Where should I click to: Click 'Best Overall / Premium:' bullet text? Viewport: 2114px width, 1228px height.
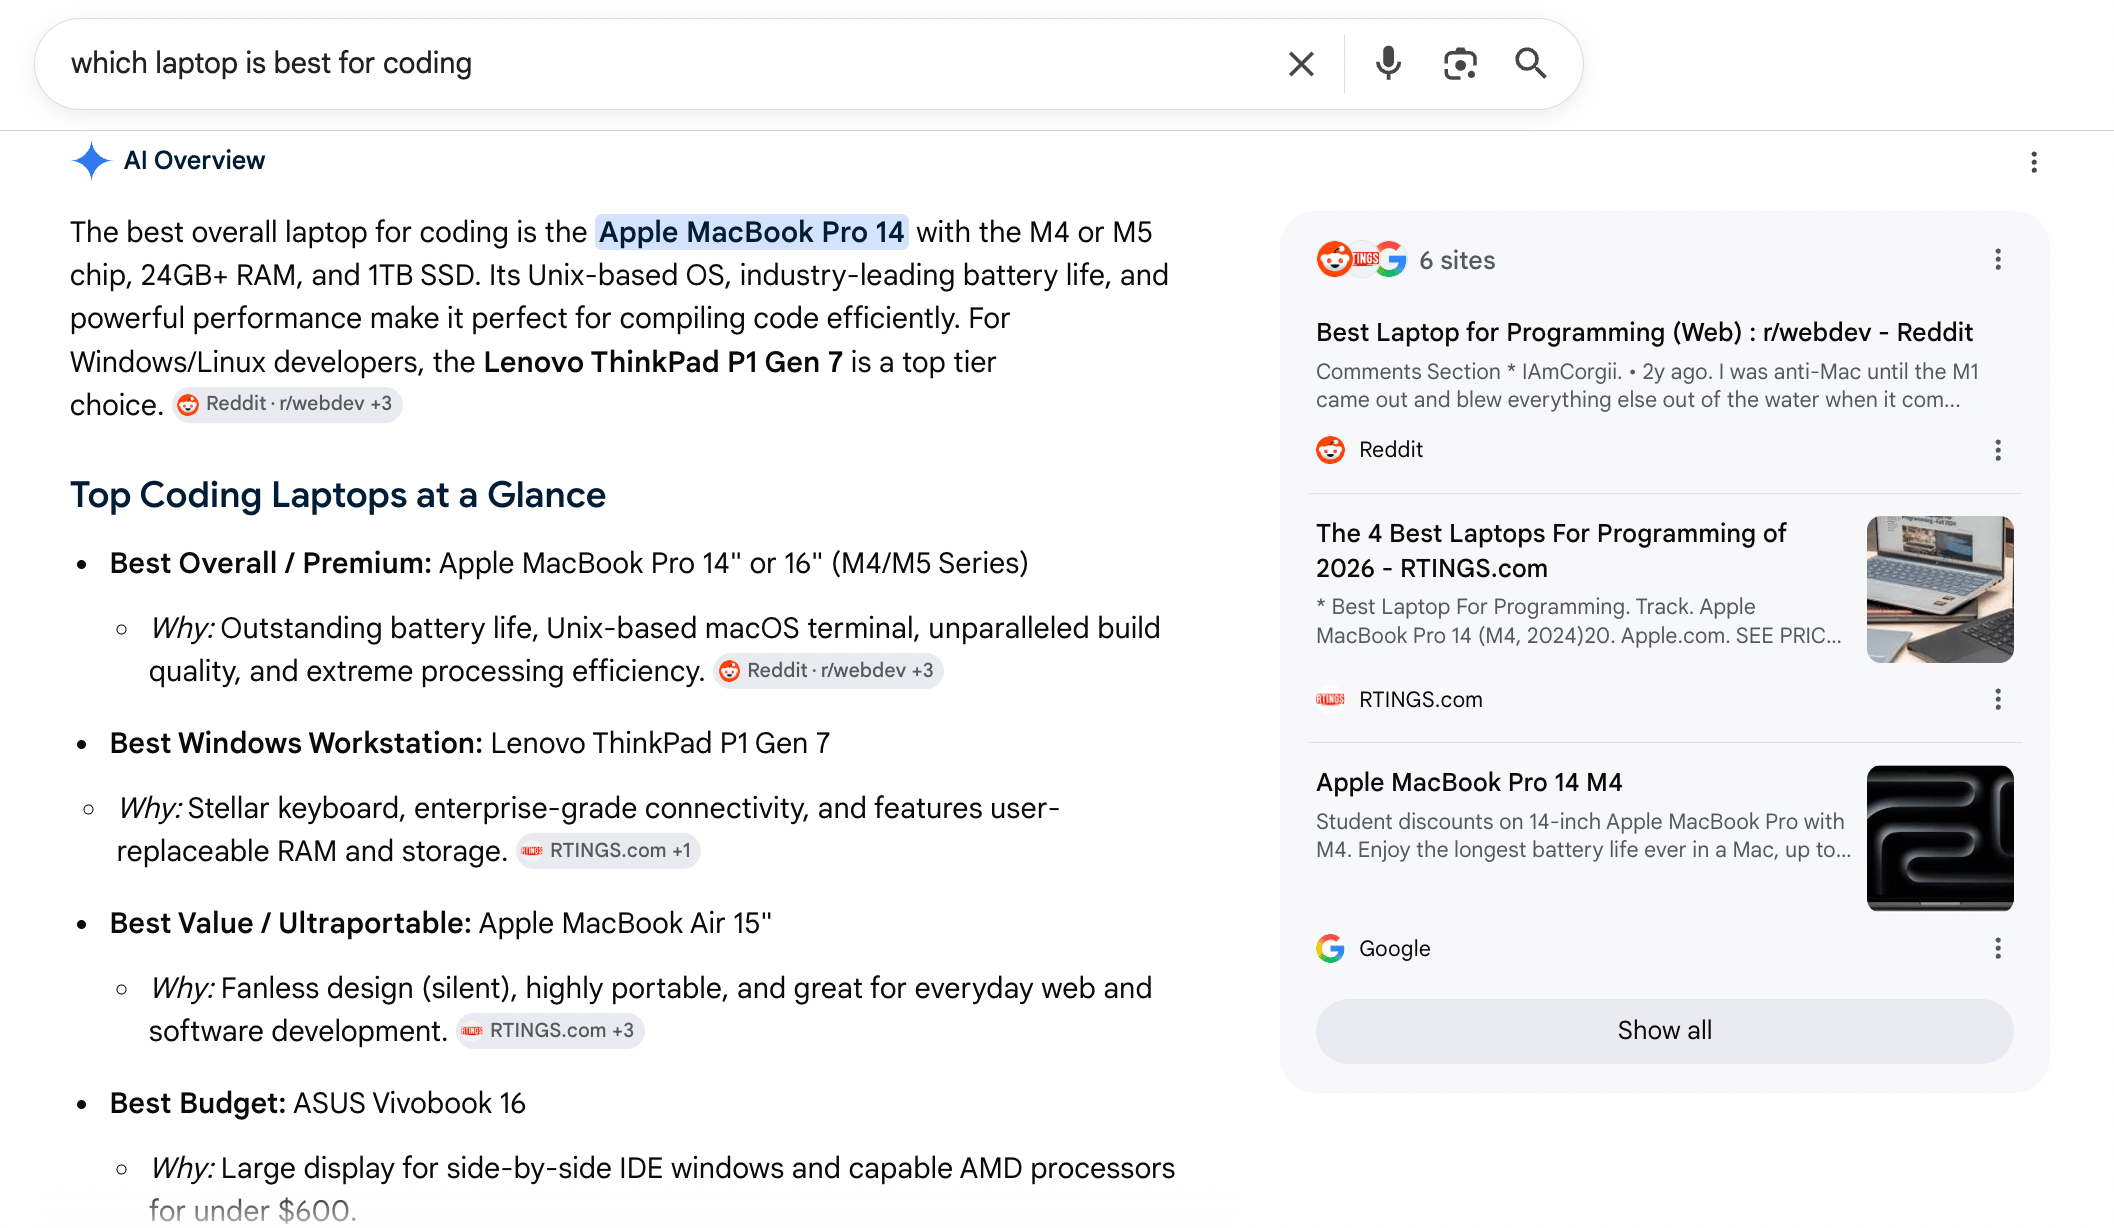271,563
